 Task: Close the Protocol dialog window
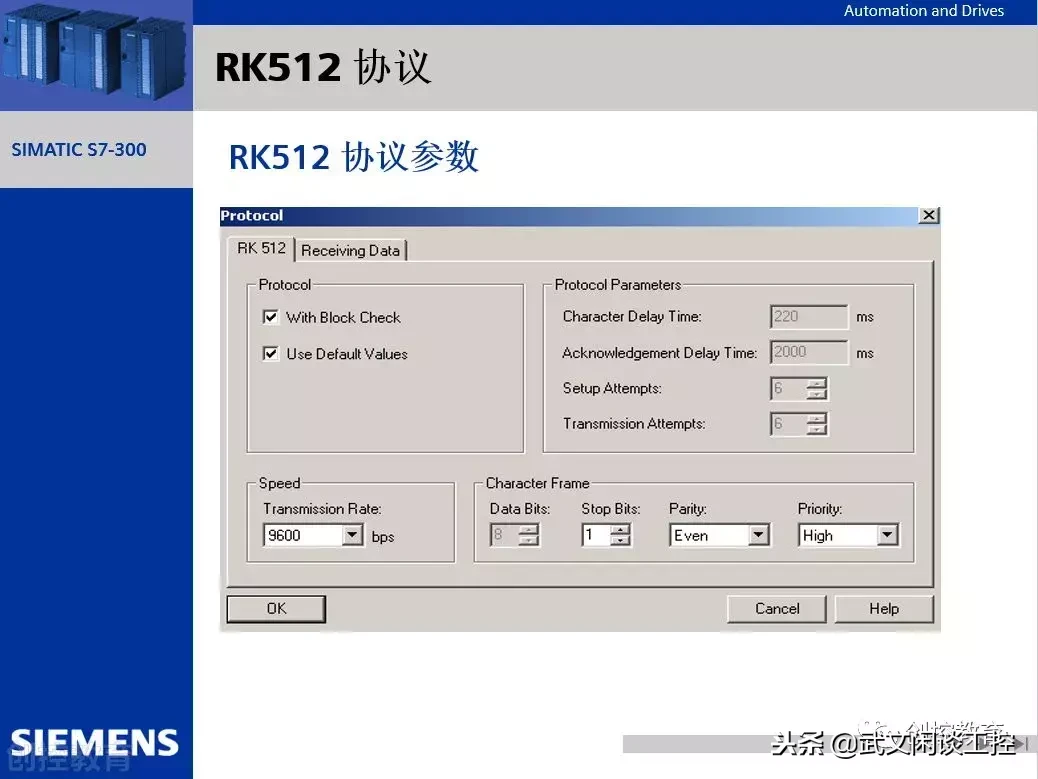929,216
